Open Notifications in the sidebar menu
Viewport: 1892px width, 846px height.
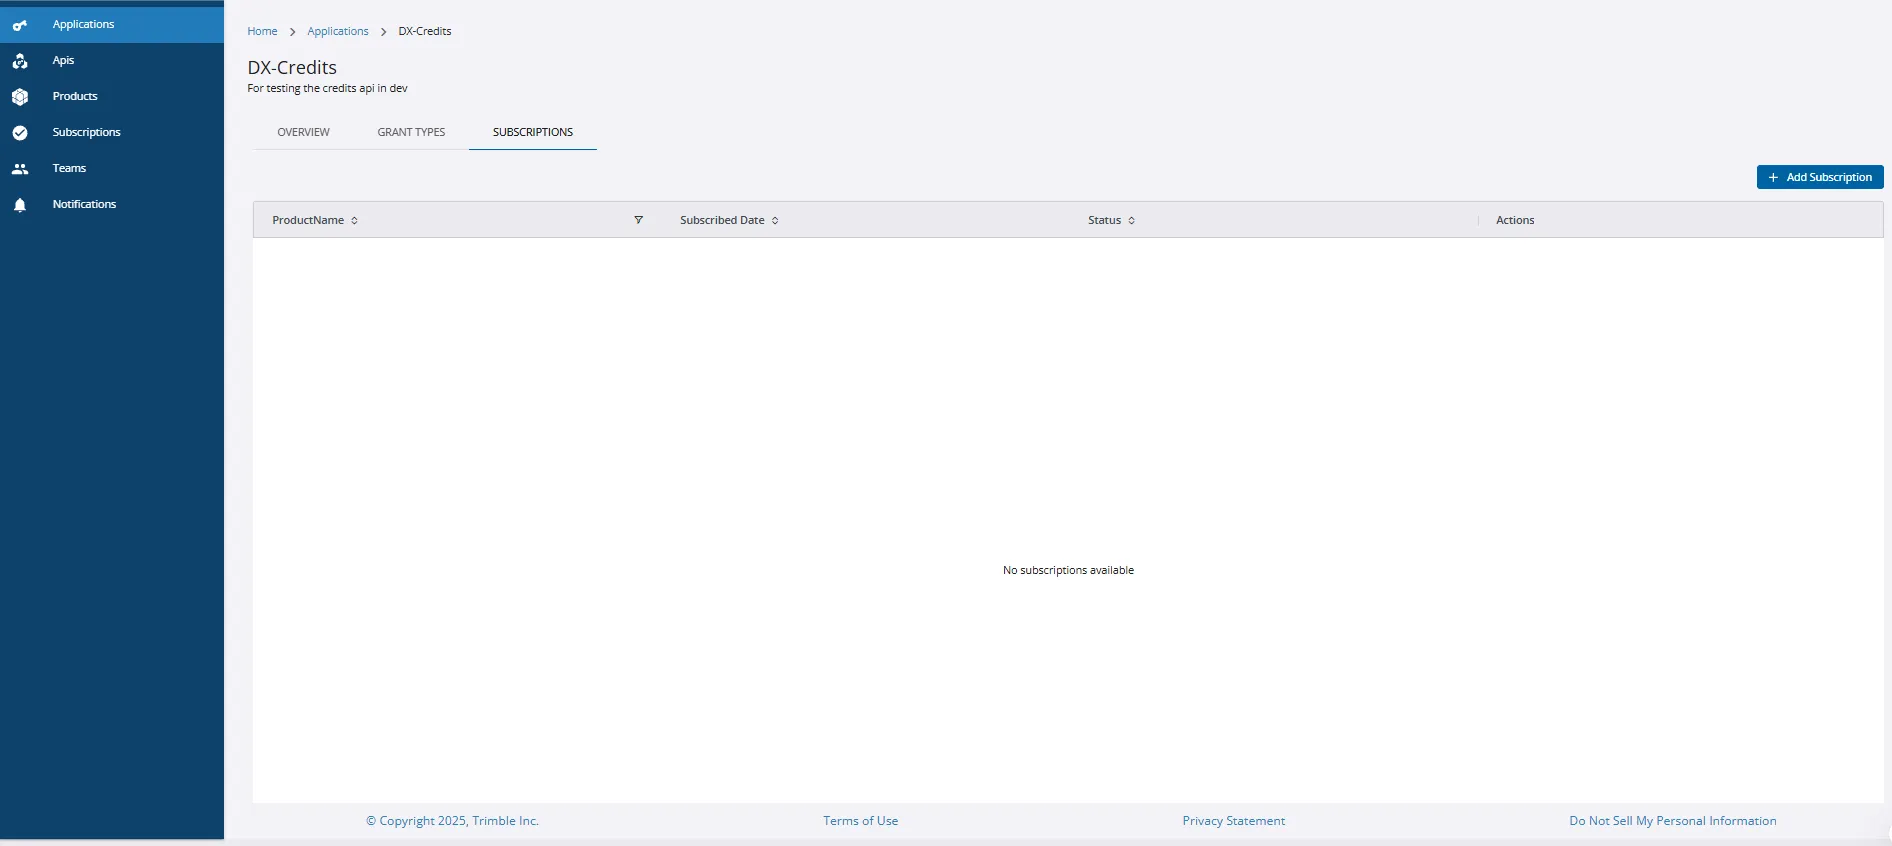[x=112, y=204]
